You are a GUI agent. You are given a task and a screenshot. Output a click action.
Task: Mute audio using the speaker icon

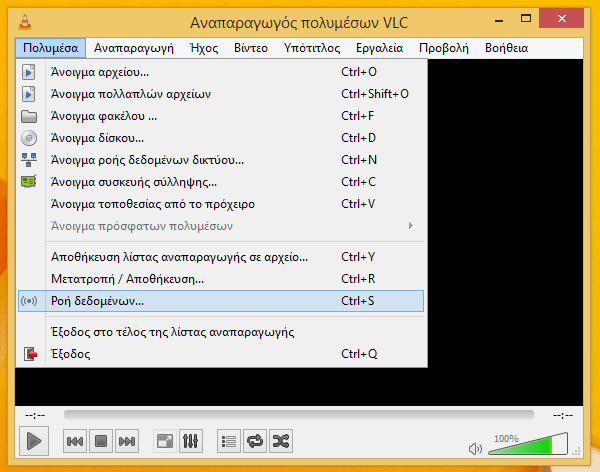click(475, 449)
